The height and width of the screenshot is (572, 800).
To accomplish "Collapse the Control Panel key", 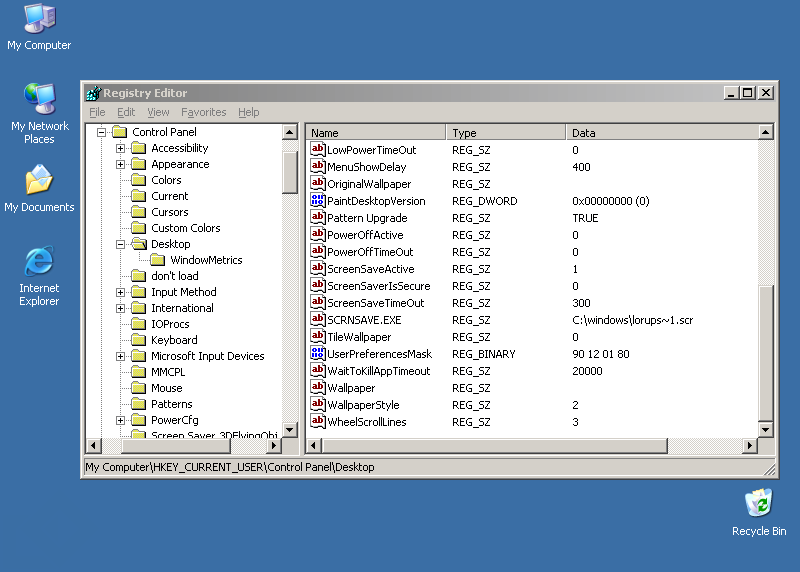I will coord(102,133).
